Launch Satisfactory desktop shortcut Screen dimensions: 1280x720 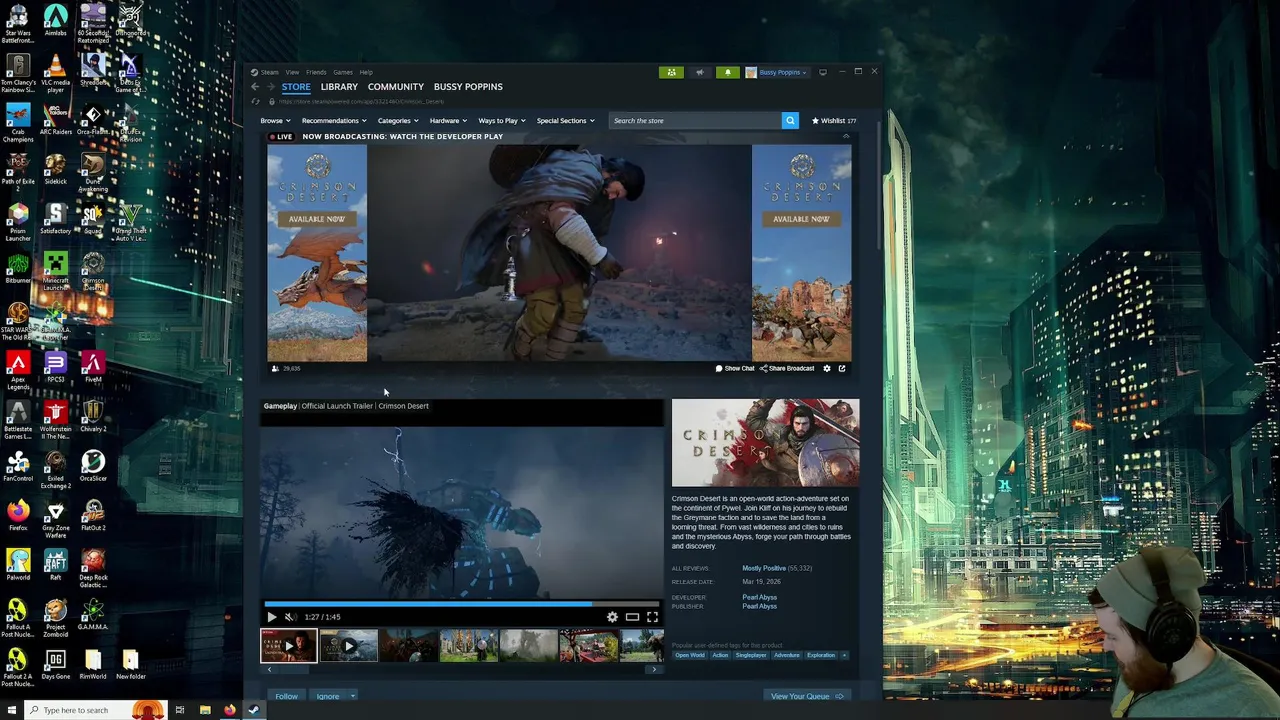pyautogui.click(x=55, y=218)
